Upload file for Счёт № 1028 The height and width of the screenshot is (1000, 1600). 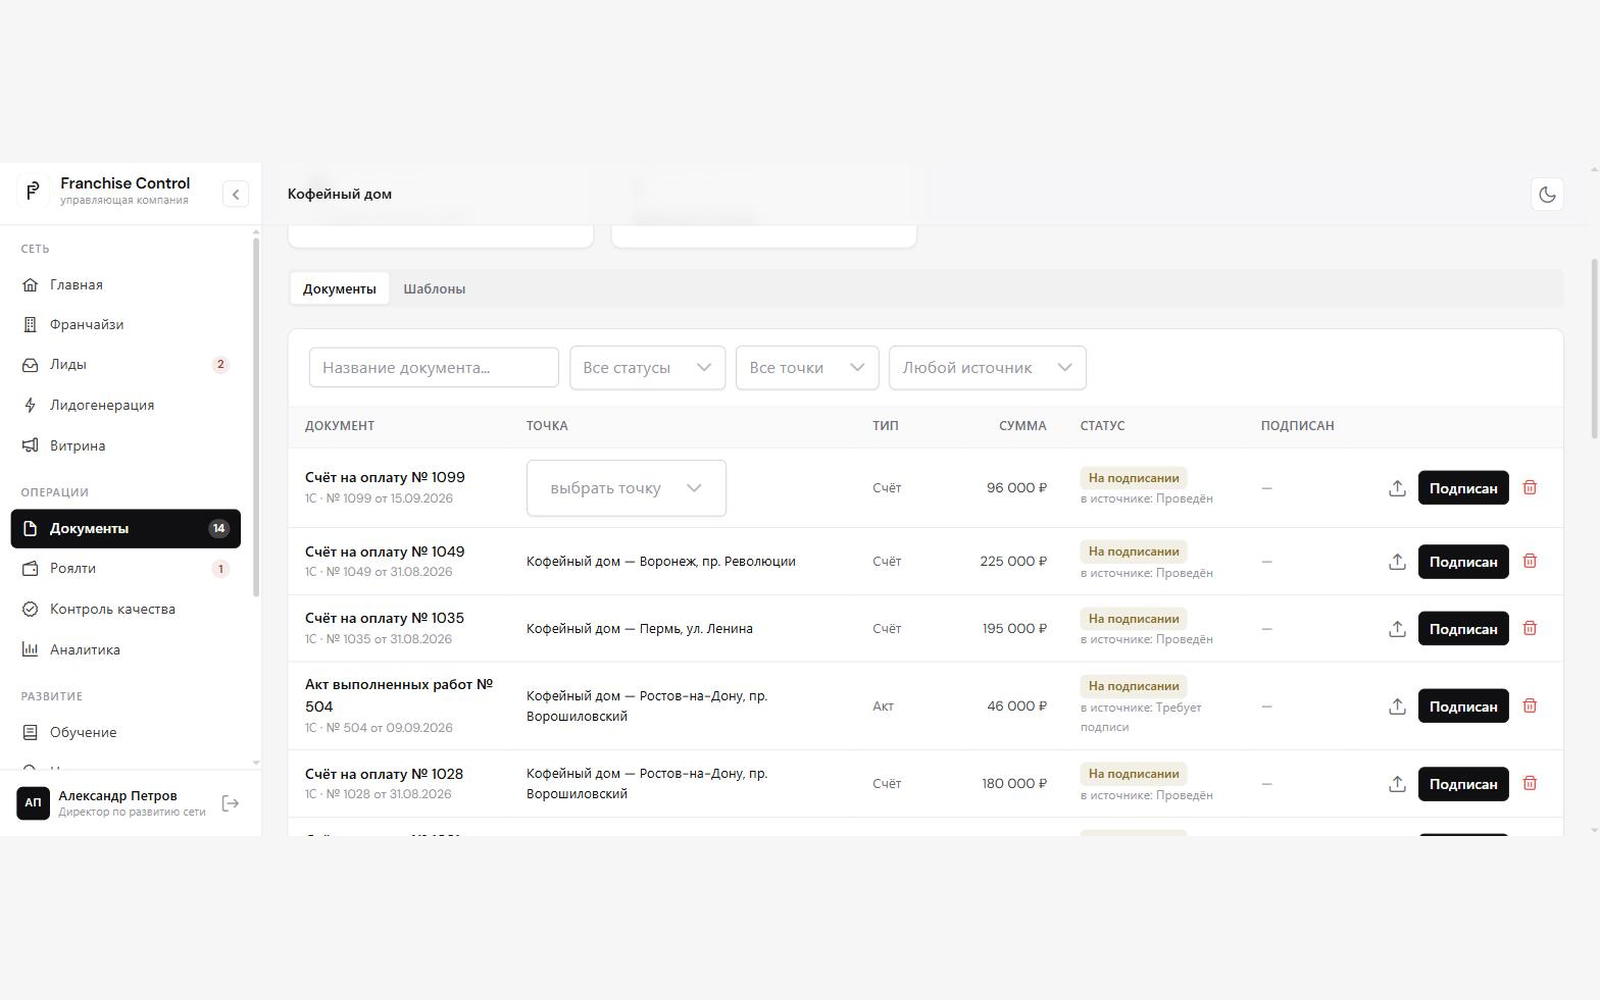1397,784
